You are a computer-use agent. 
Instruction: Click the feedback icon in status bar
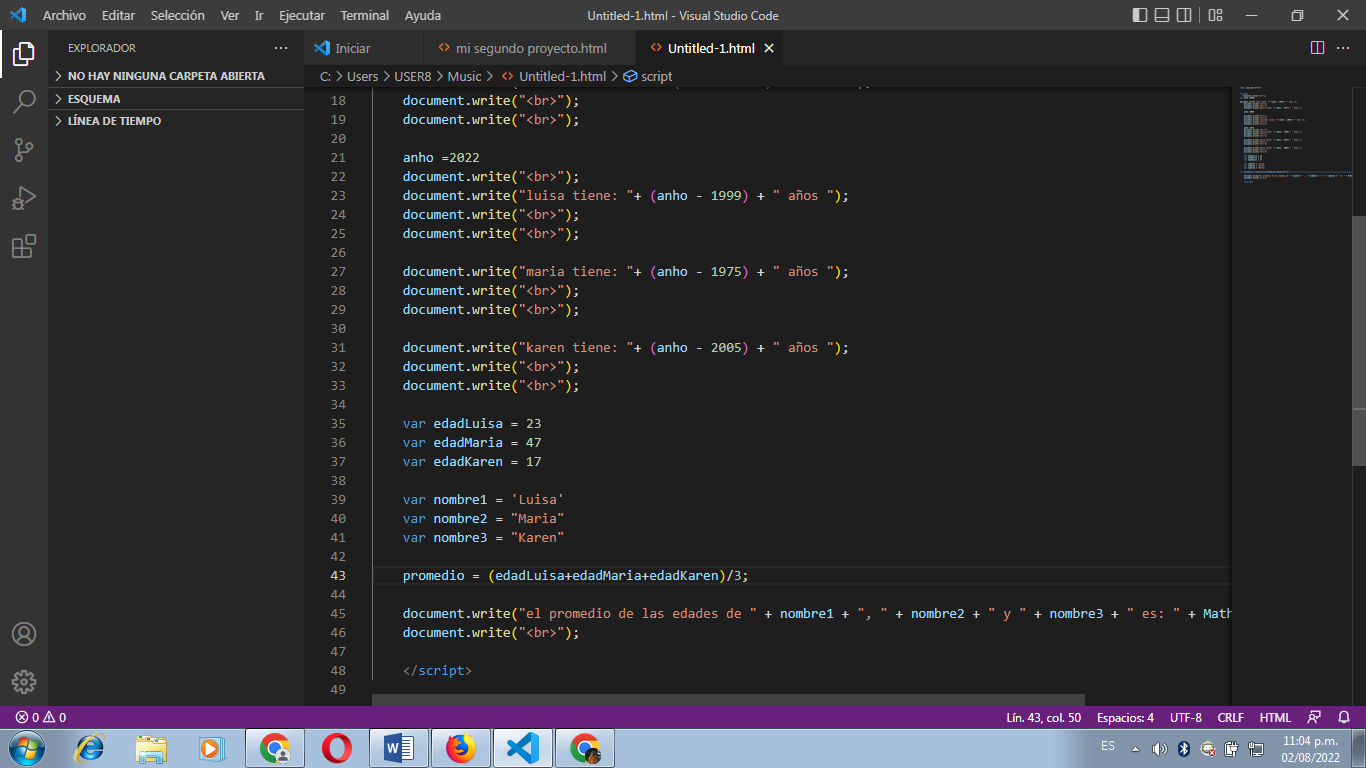pyautogui.click(x=1314, y=717)
